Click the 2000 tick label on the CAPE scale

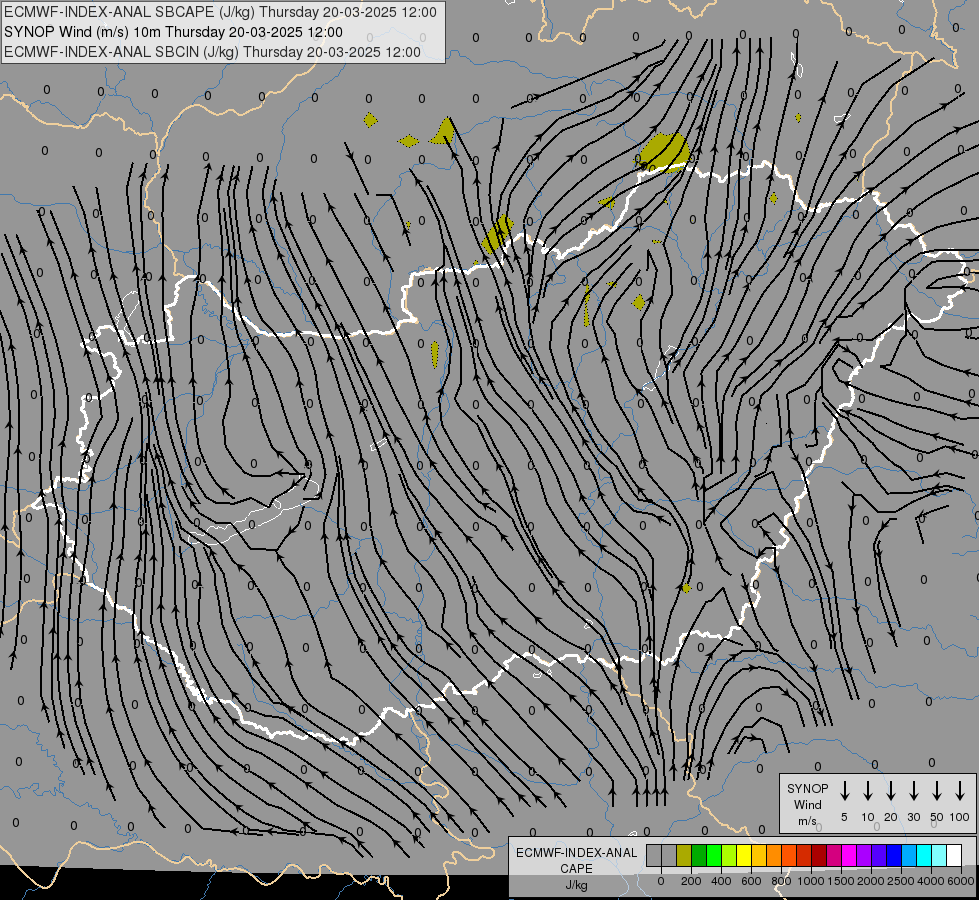tap(870, 881)
